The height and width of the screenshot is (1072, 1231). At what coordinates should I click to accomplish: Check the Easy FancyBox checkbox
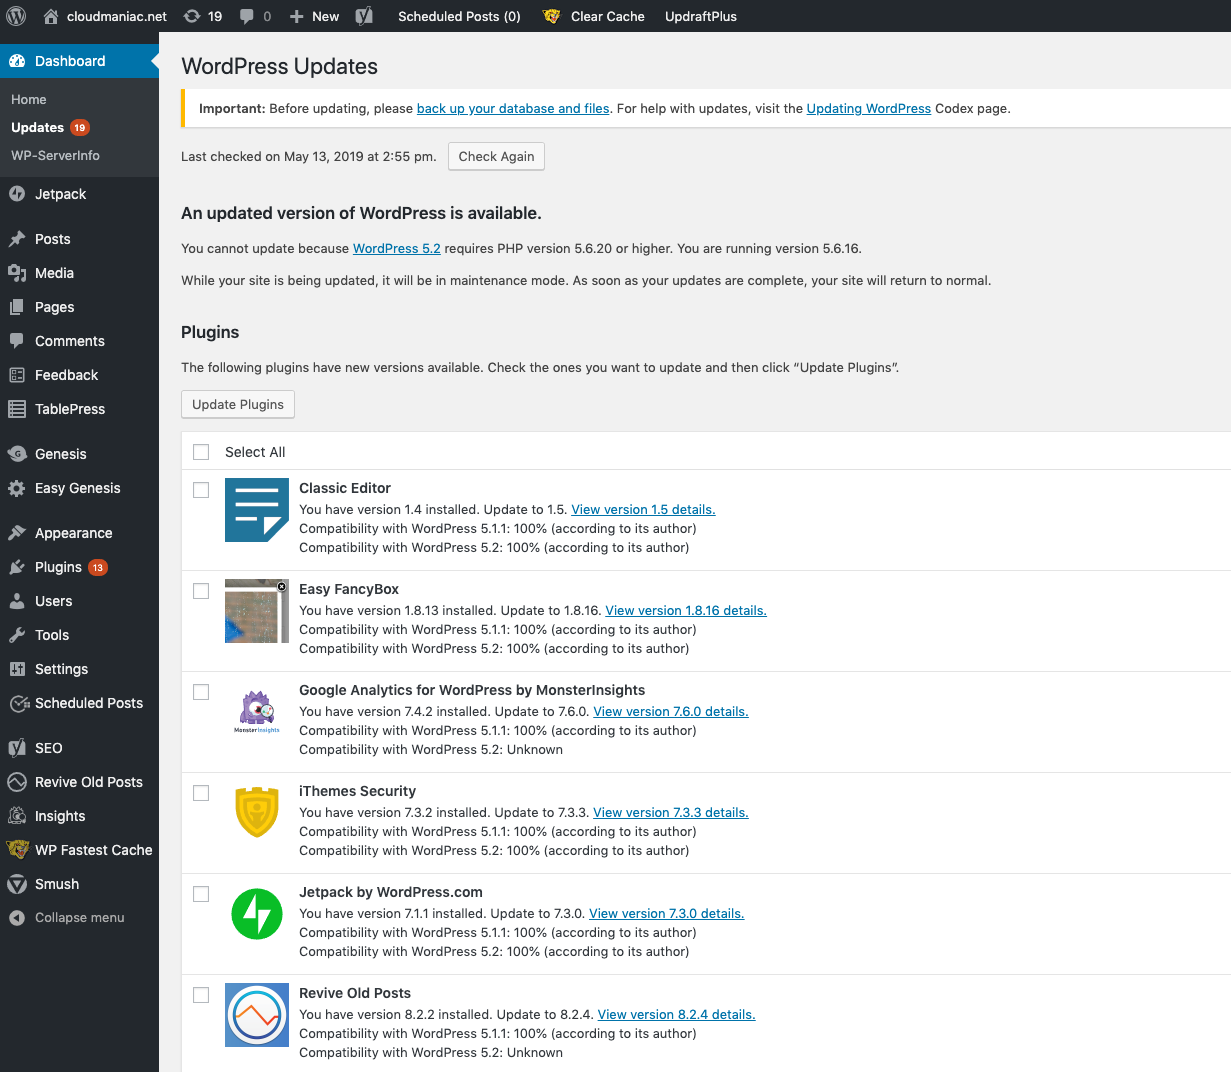click(x=201, y=591)
